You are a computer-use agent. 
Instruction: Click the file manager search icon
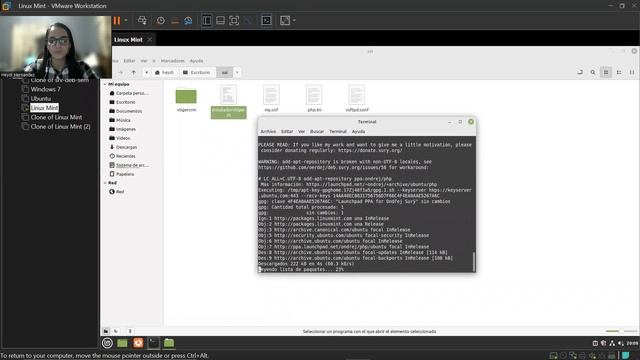click(x=593, y=72)
